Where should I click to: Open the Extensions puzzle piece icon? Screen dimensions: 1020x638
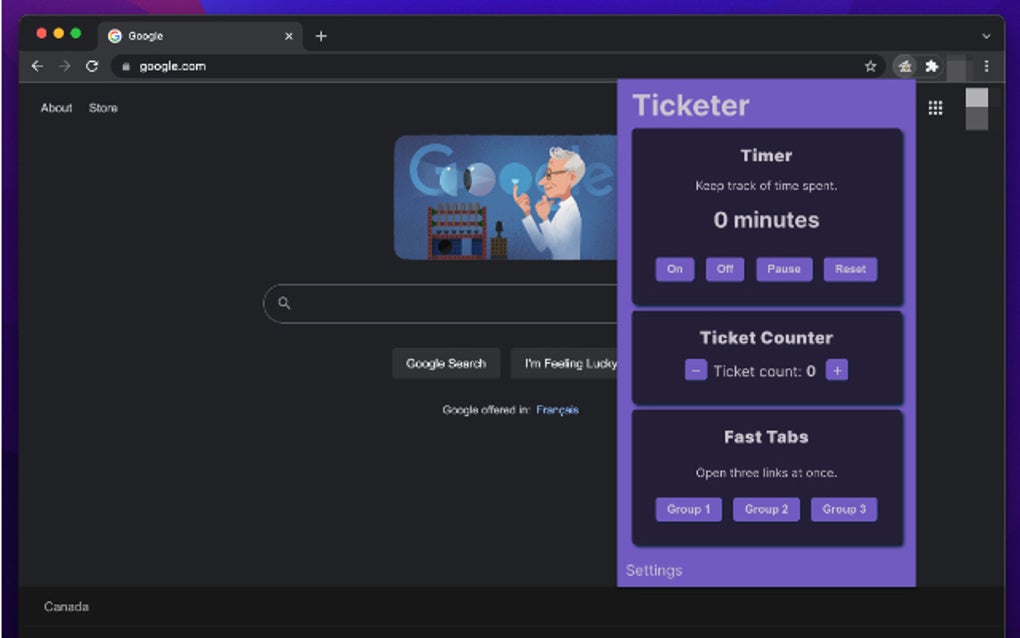932,66
